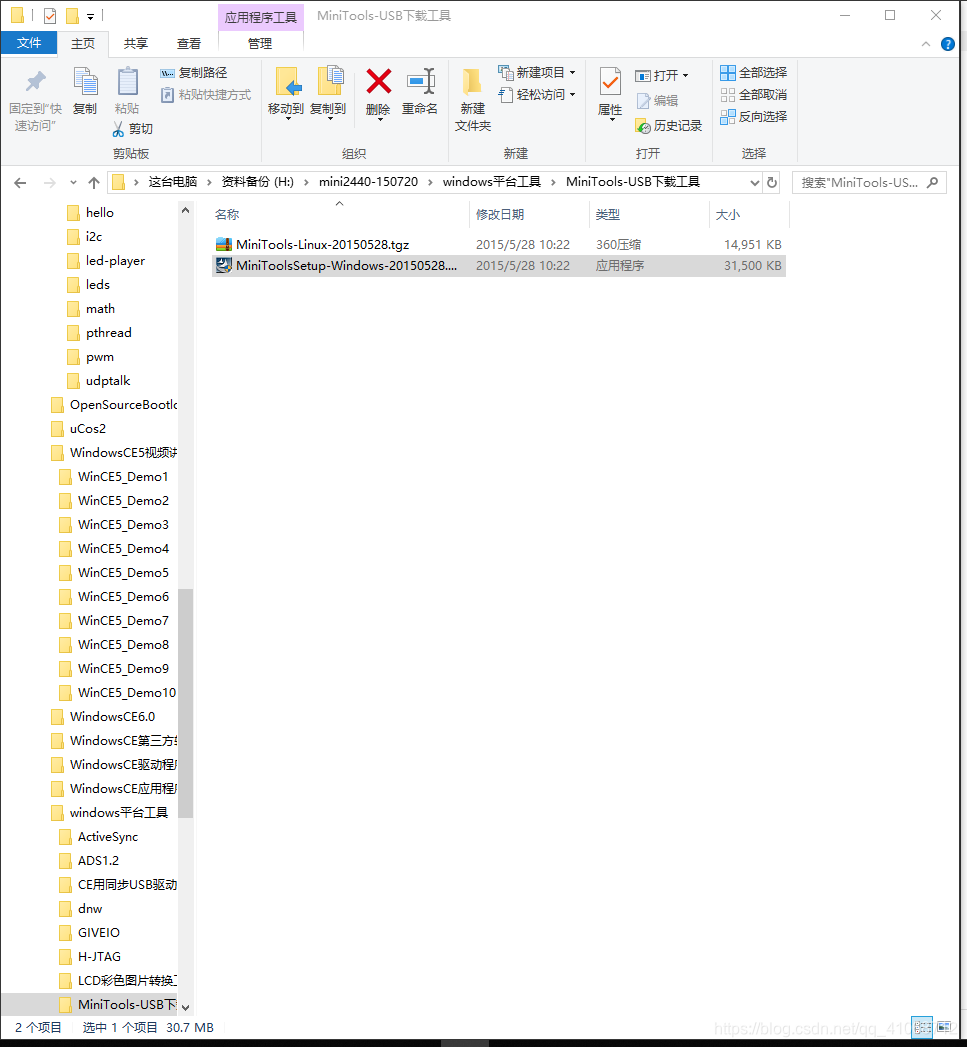Open file History record
This screenshot has height=1047, width=967.
[x=668, y=126]
